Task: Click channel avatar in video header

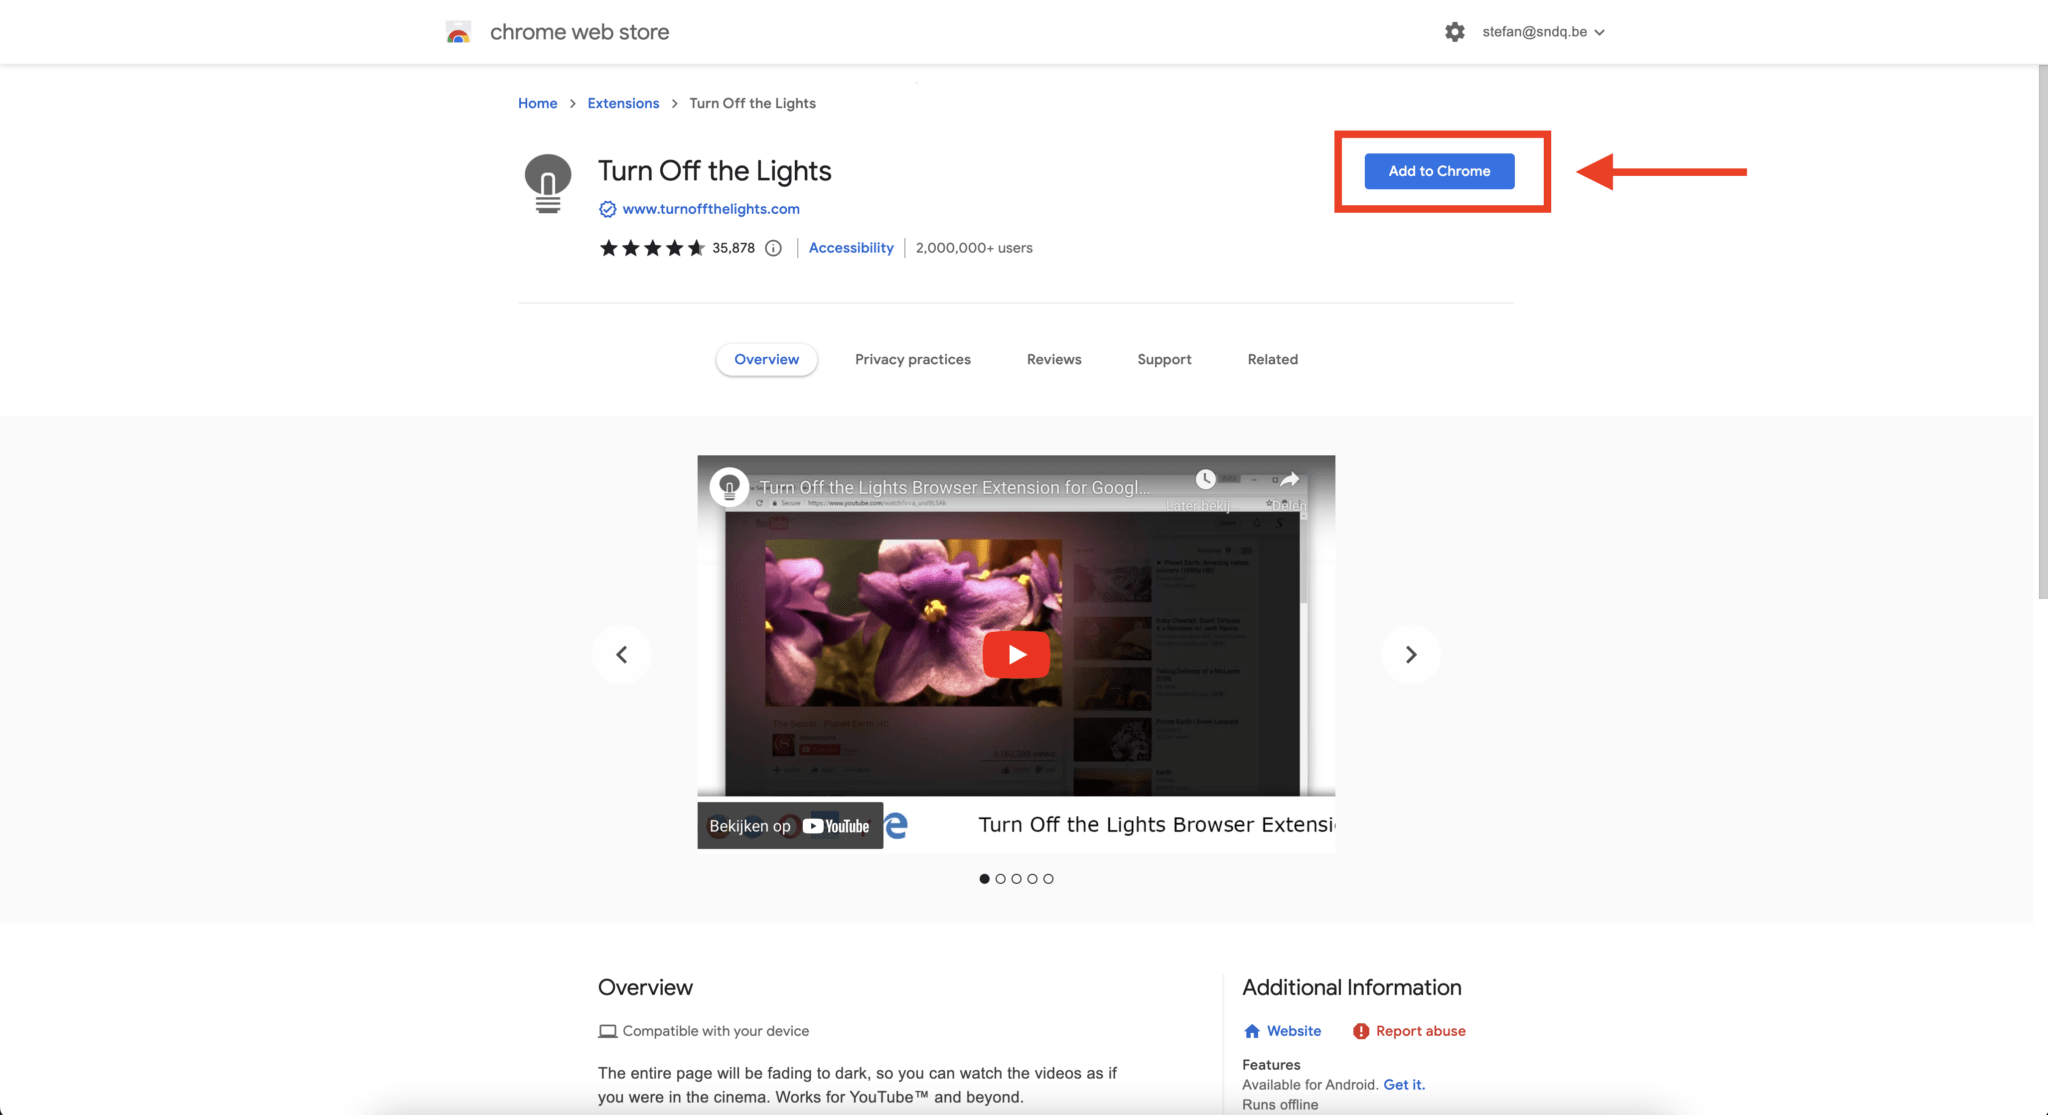Action: [x=729, y=487]
